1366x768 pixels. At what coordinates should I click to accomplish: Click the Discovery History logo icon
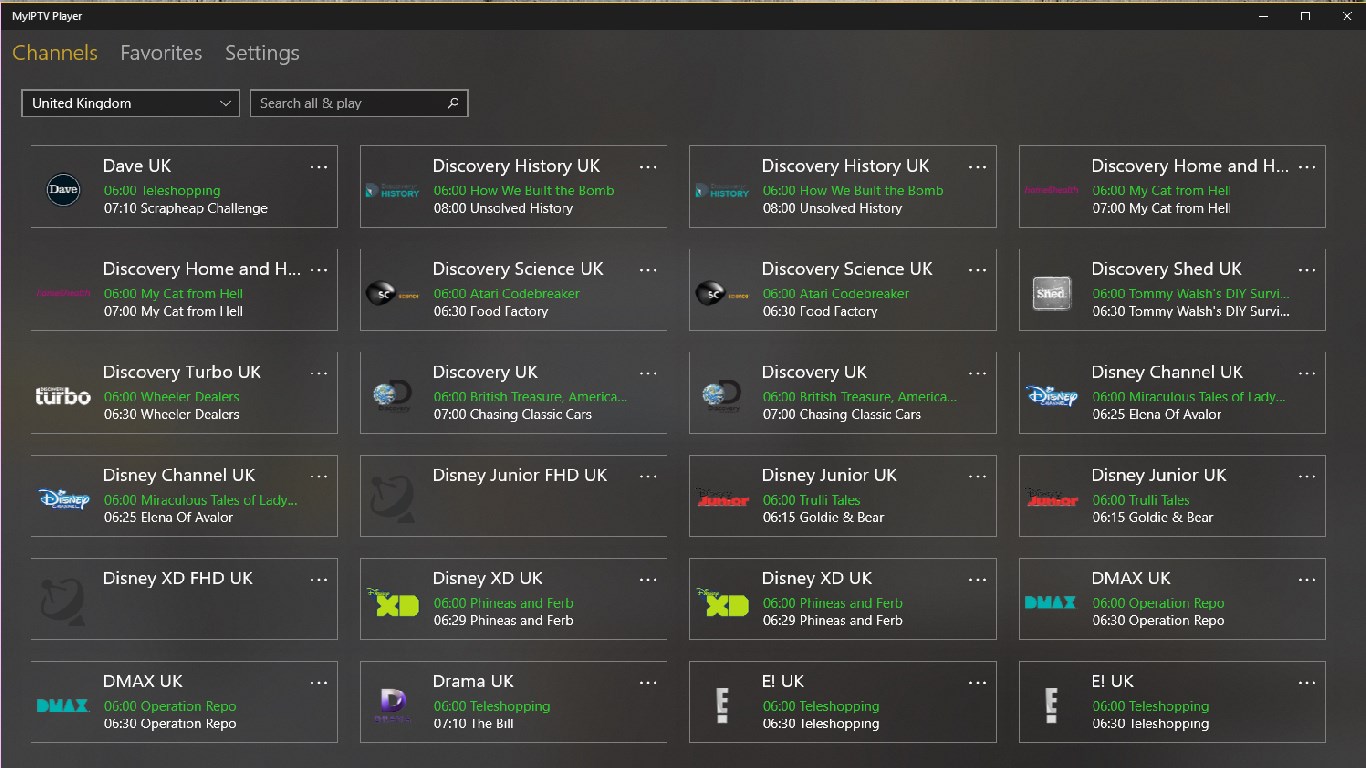pyautogui.click(x=391, y=189)
